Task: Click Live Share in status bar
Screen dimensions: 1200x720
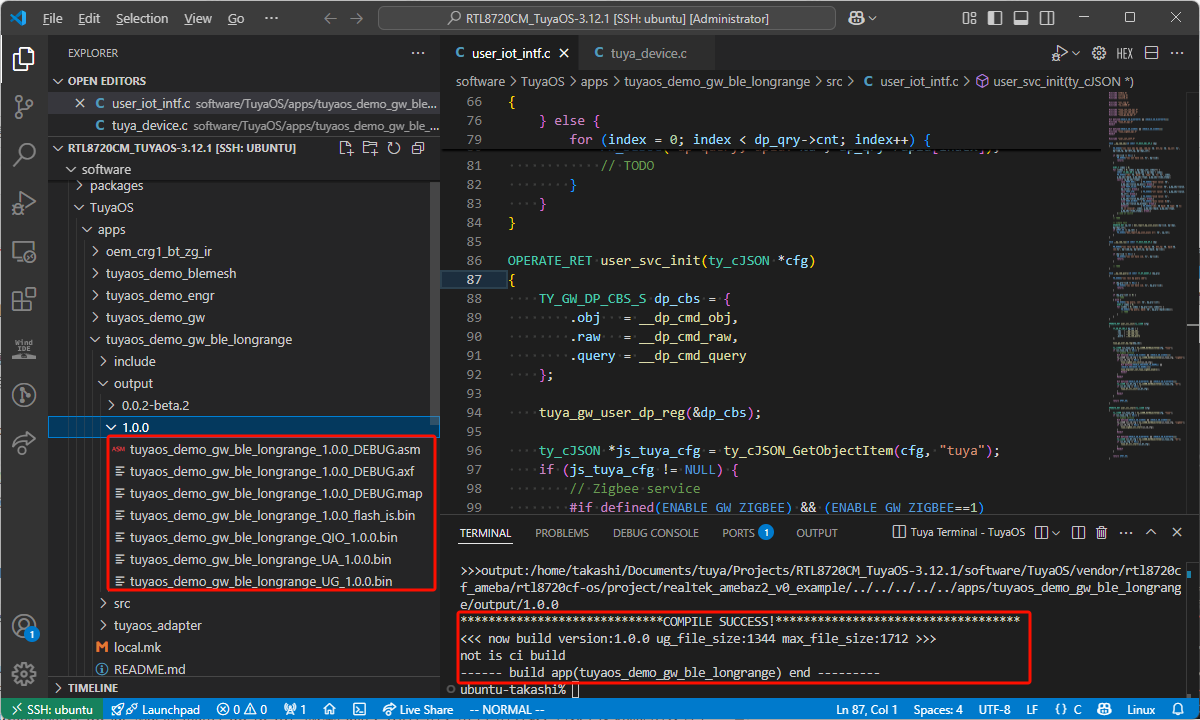Action: 416,710
